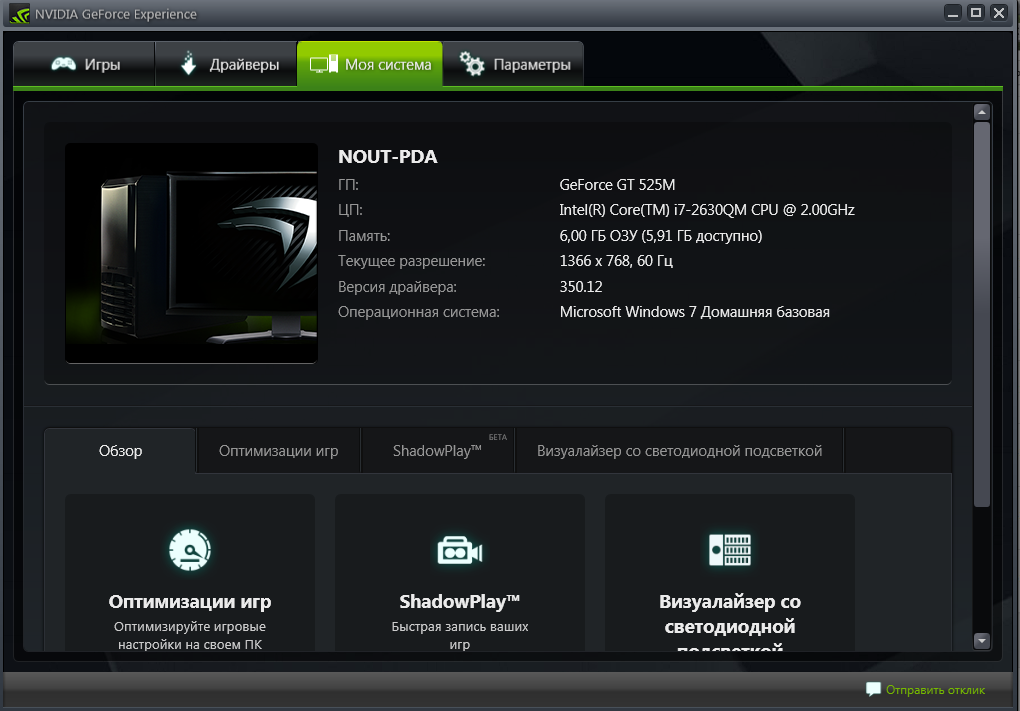This screenshot has height=711, width=1020.
Task: Open the ShadowPlay sub-tab
Action: point(438,451)
